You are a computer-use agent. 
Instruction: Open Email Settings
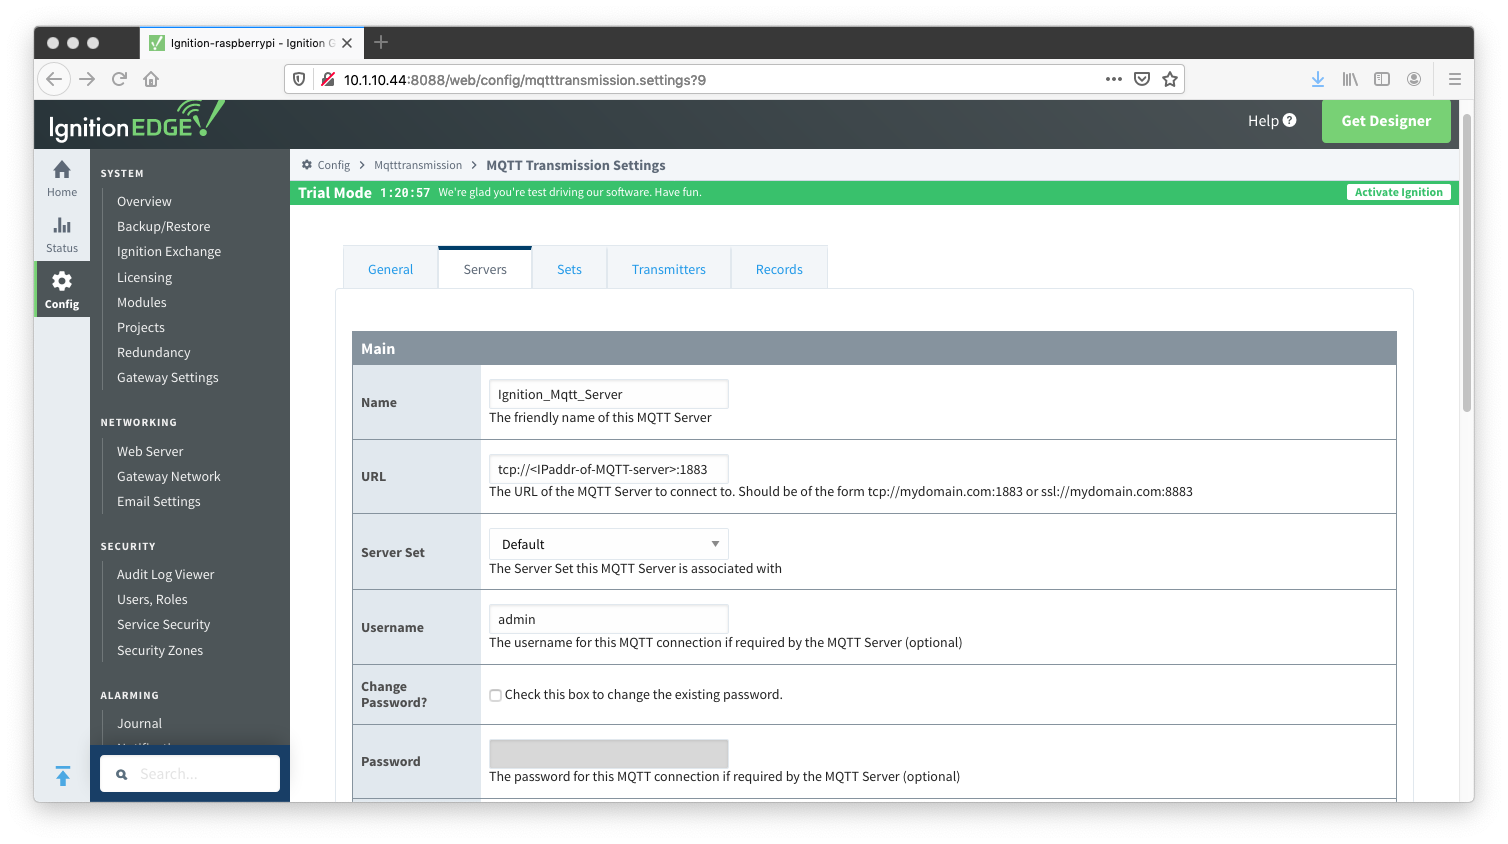(x=158, y=501)
